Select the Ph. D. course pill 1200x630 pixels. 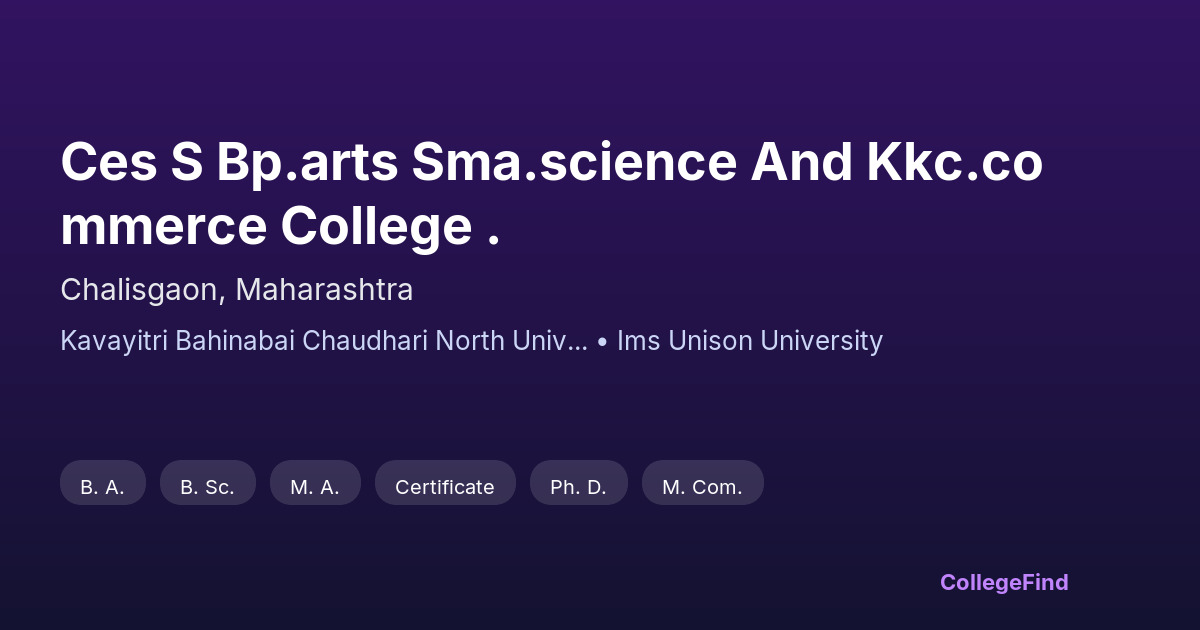[579, 487]
